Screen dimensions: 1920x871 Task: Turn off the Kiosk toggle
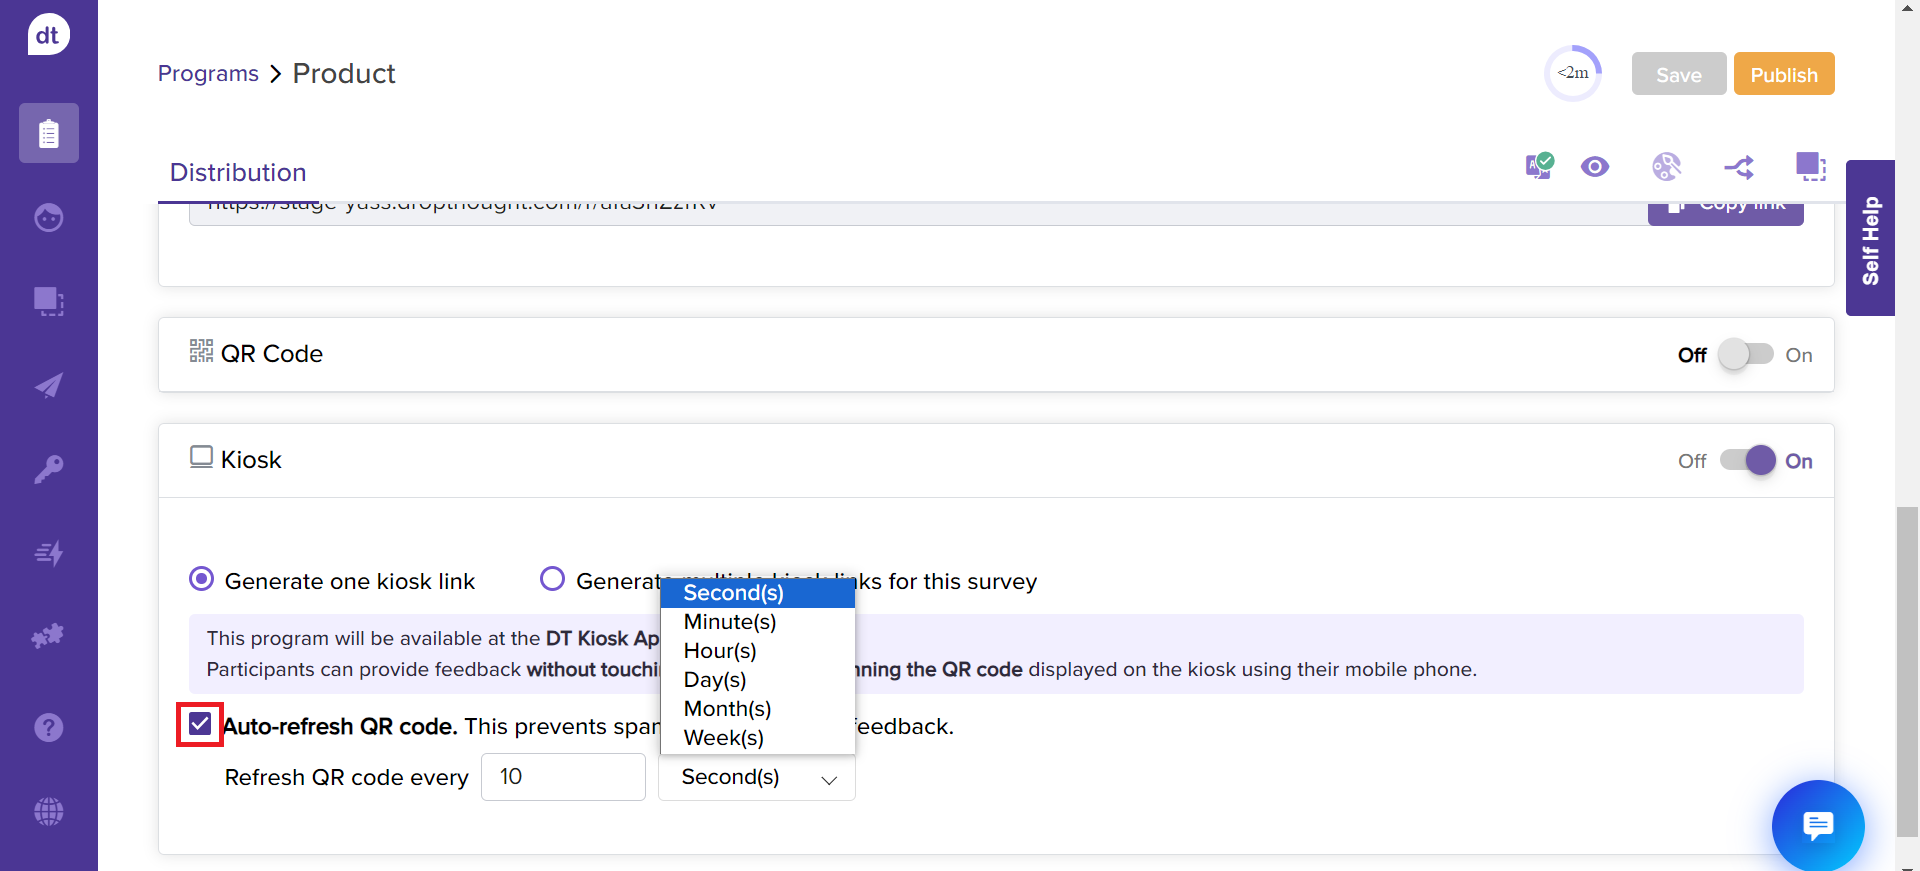(1747, 461)
